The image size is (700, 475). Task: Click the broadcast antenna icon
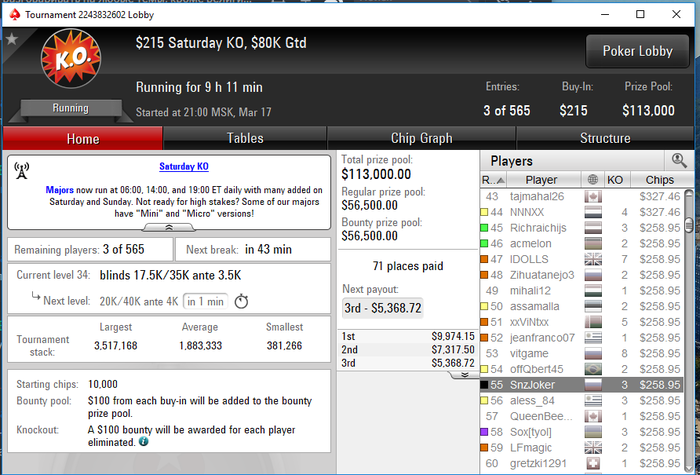coord(21,171)
